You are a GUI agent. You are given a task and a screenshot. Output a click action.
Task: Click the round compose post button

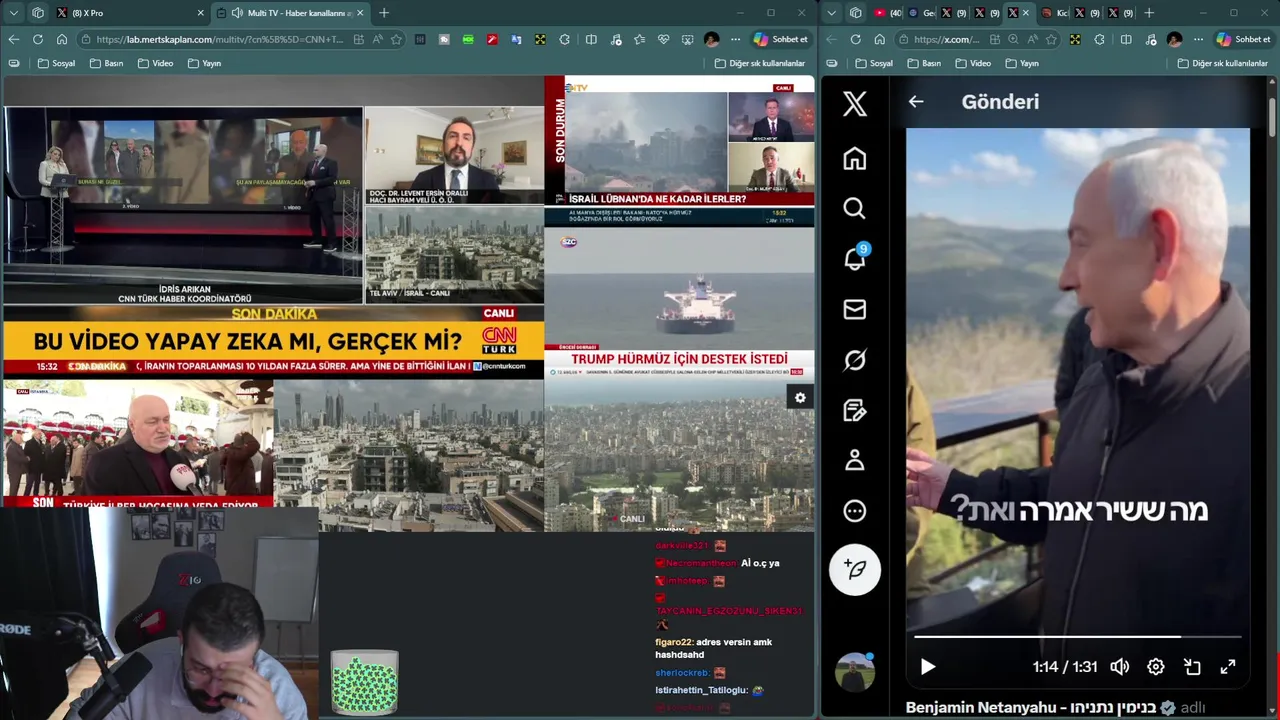(855, 569)
